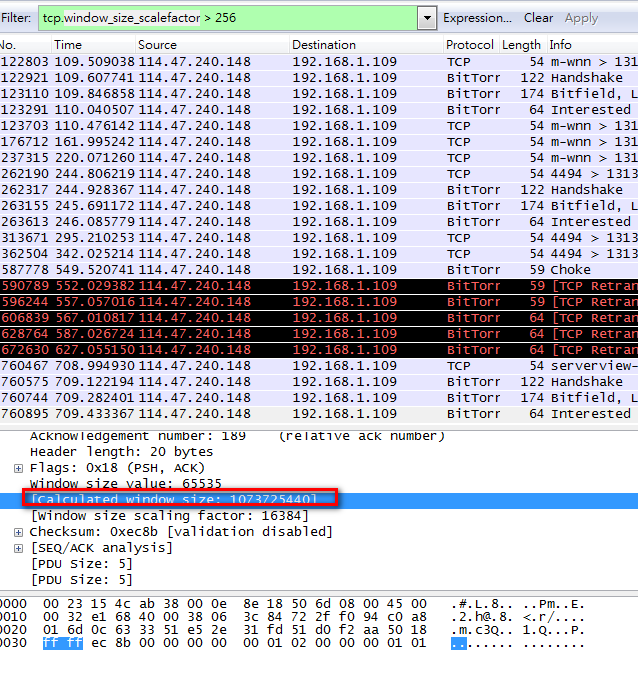Viewport: 638px width, 678px height.
Task: Select packet 760744 Bitfield row
Action: pos(319,398)
